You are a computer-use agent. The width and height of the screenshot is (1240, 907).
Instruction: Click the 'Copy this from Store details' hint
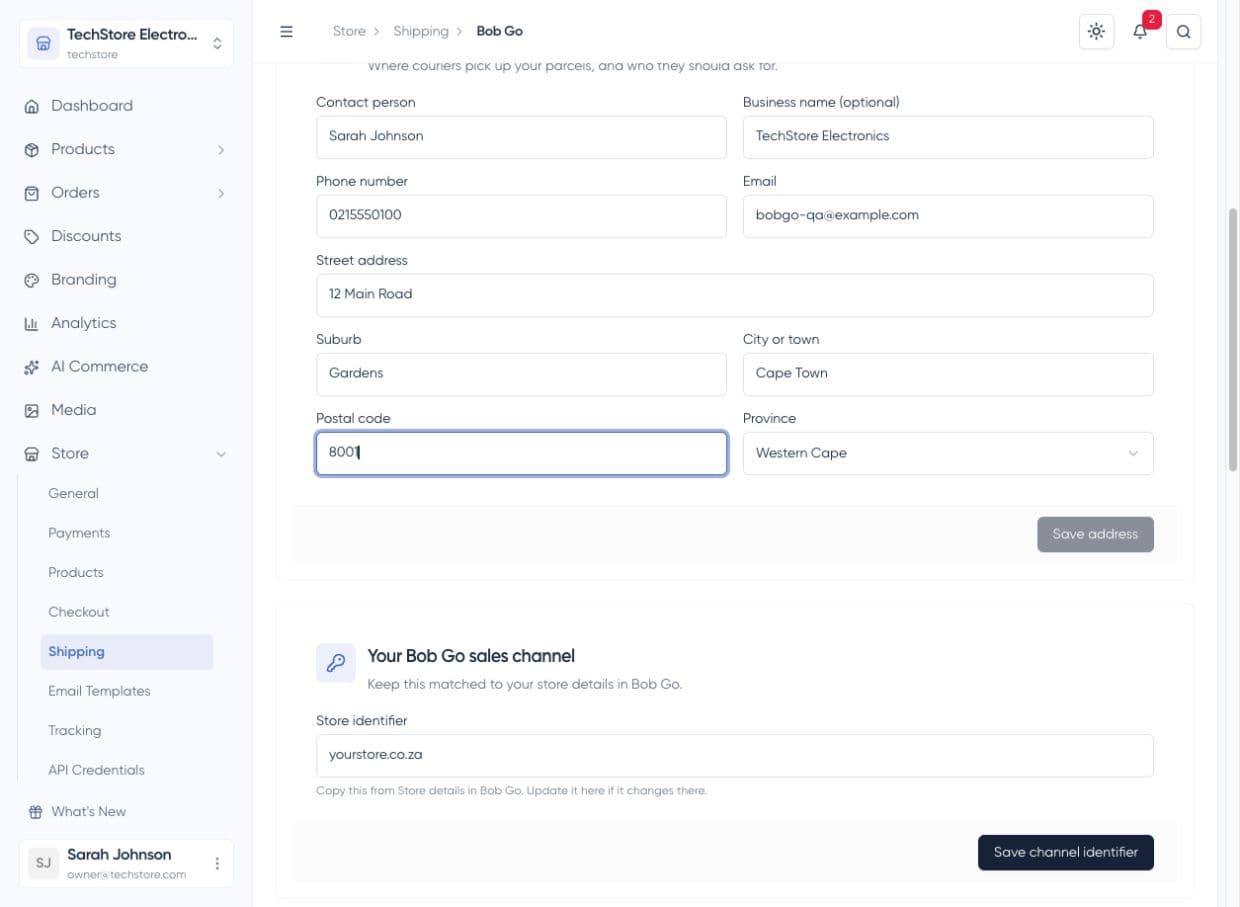pyautogui.click(x=511, y=791)
